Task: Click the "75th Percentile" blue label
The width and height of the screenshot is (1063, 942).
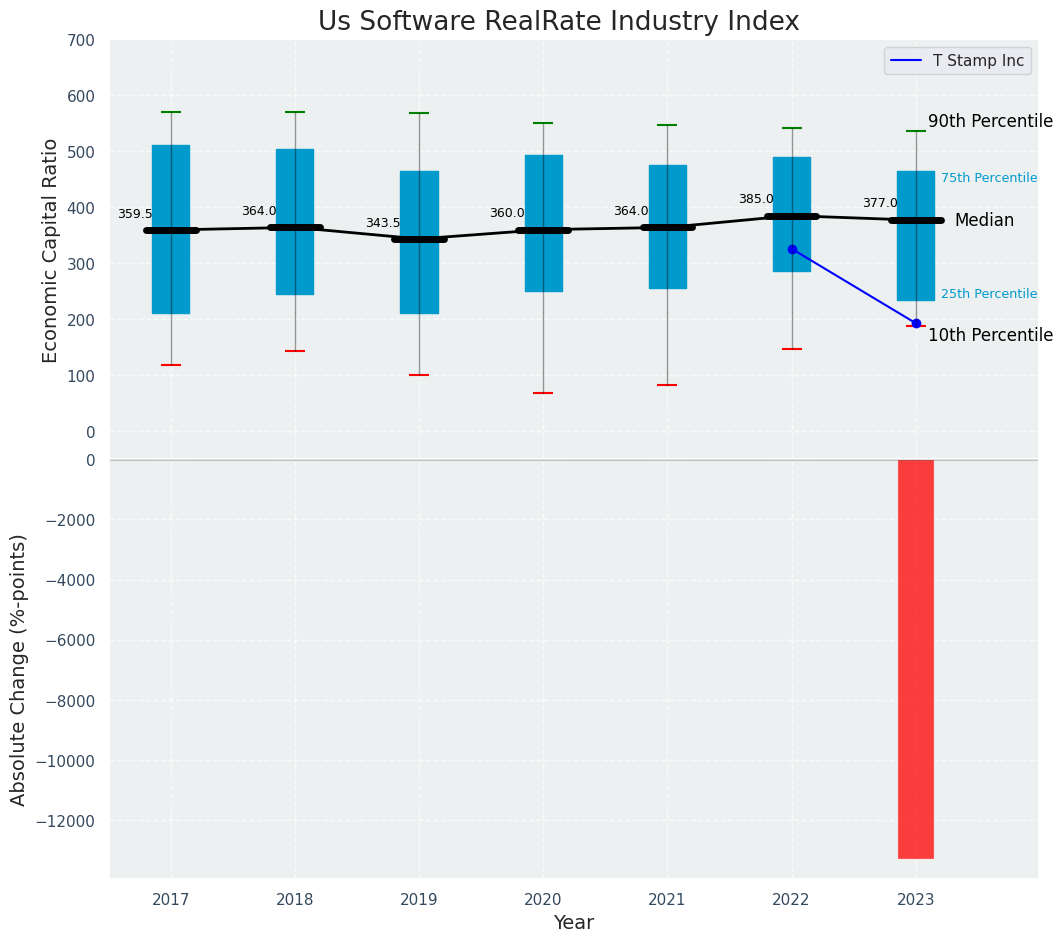Action: [x=988, y=178]
